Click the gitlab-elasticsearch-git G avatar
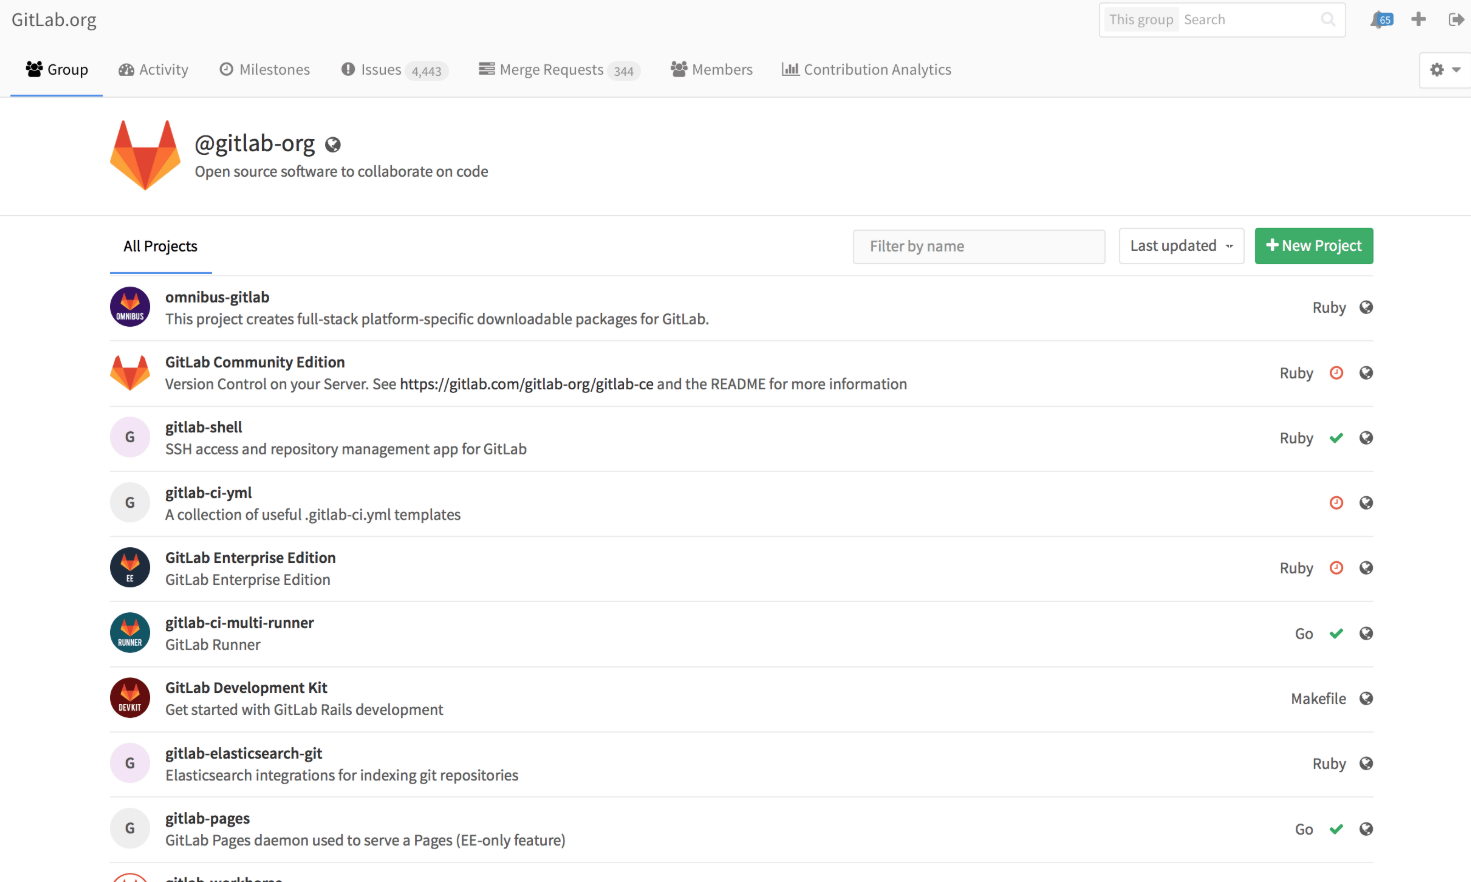 (x=130, y=763)
